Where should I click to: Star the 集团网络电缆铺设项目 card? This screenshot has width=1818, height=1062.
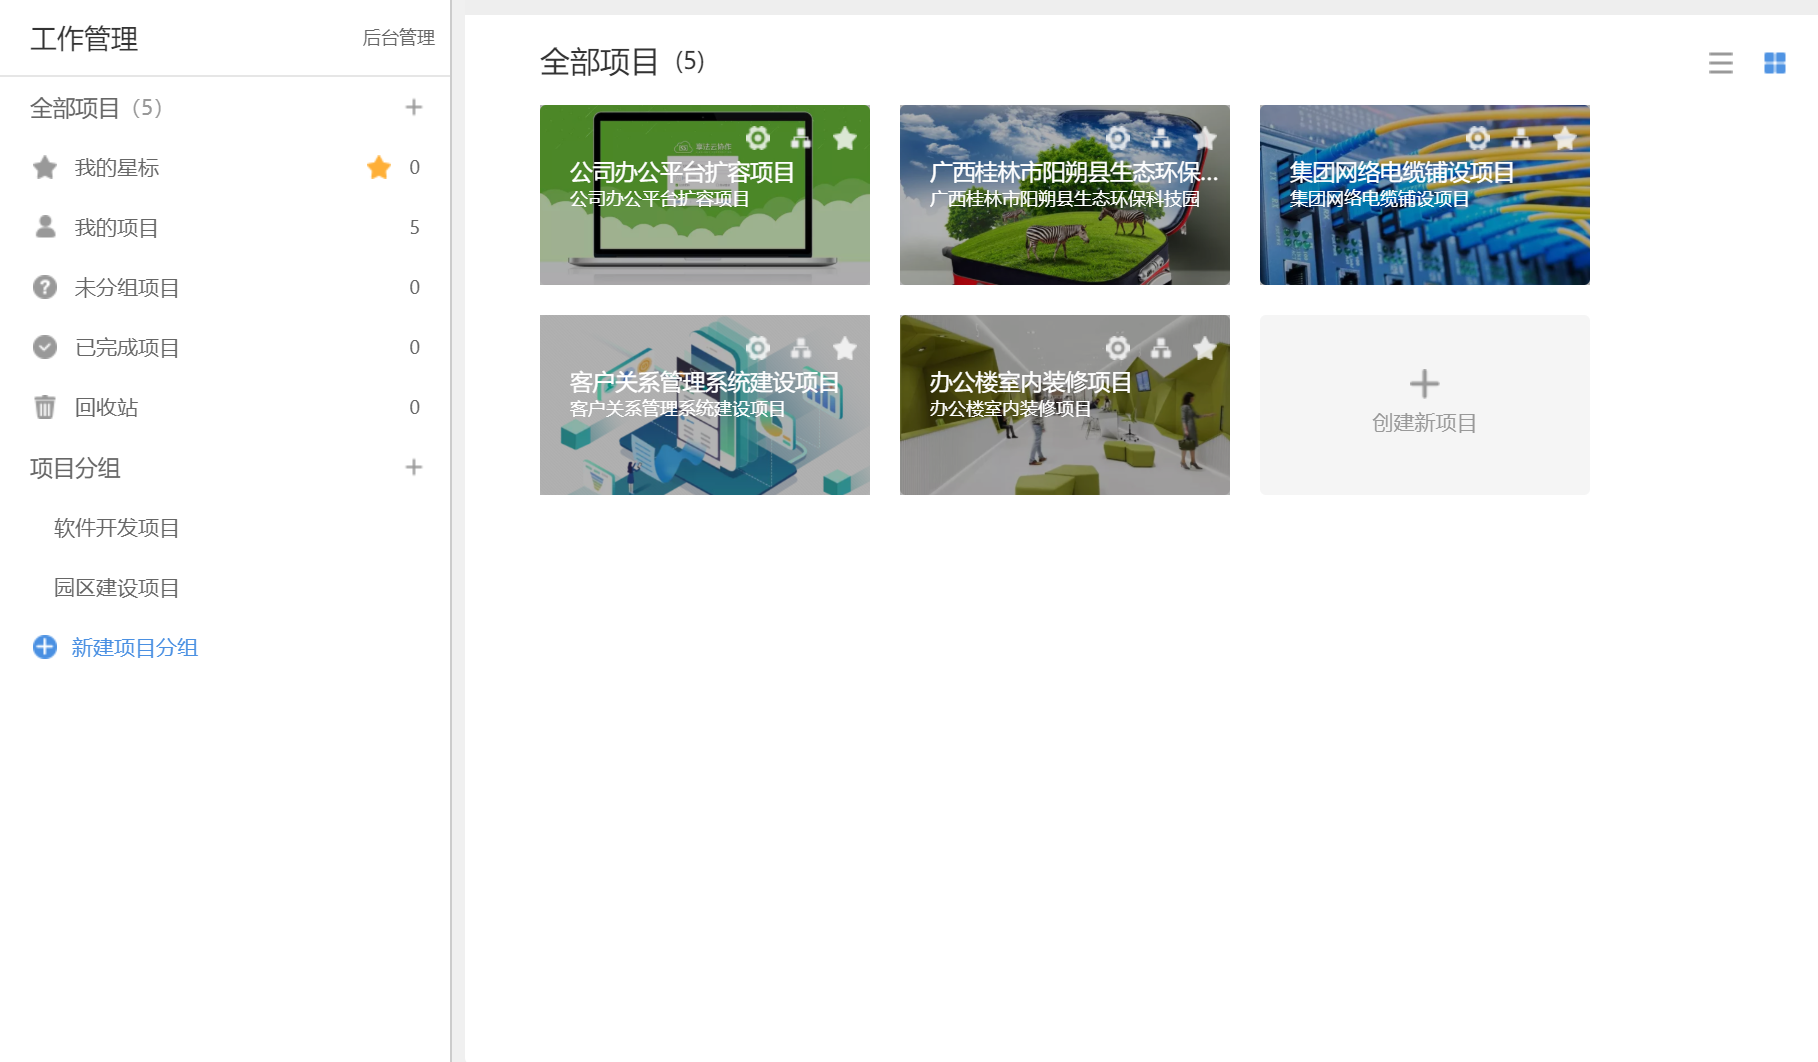pos(1565,138)
